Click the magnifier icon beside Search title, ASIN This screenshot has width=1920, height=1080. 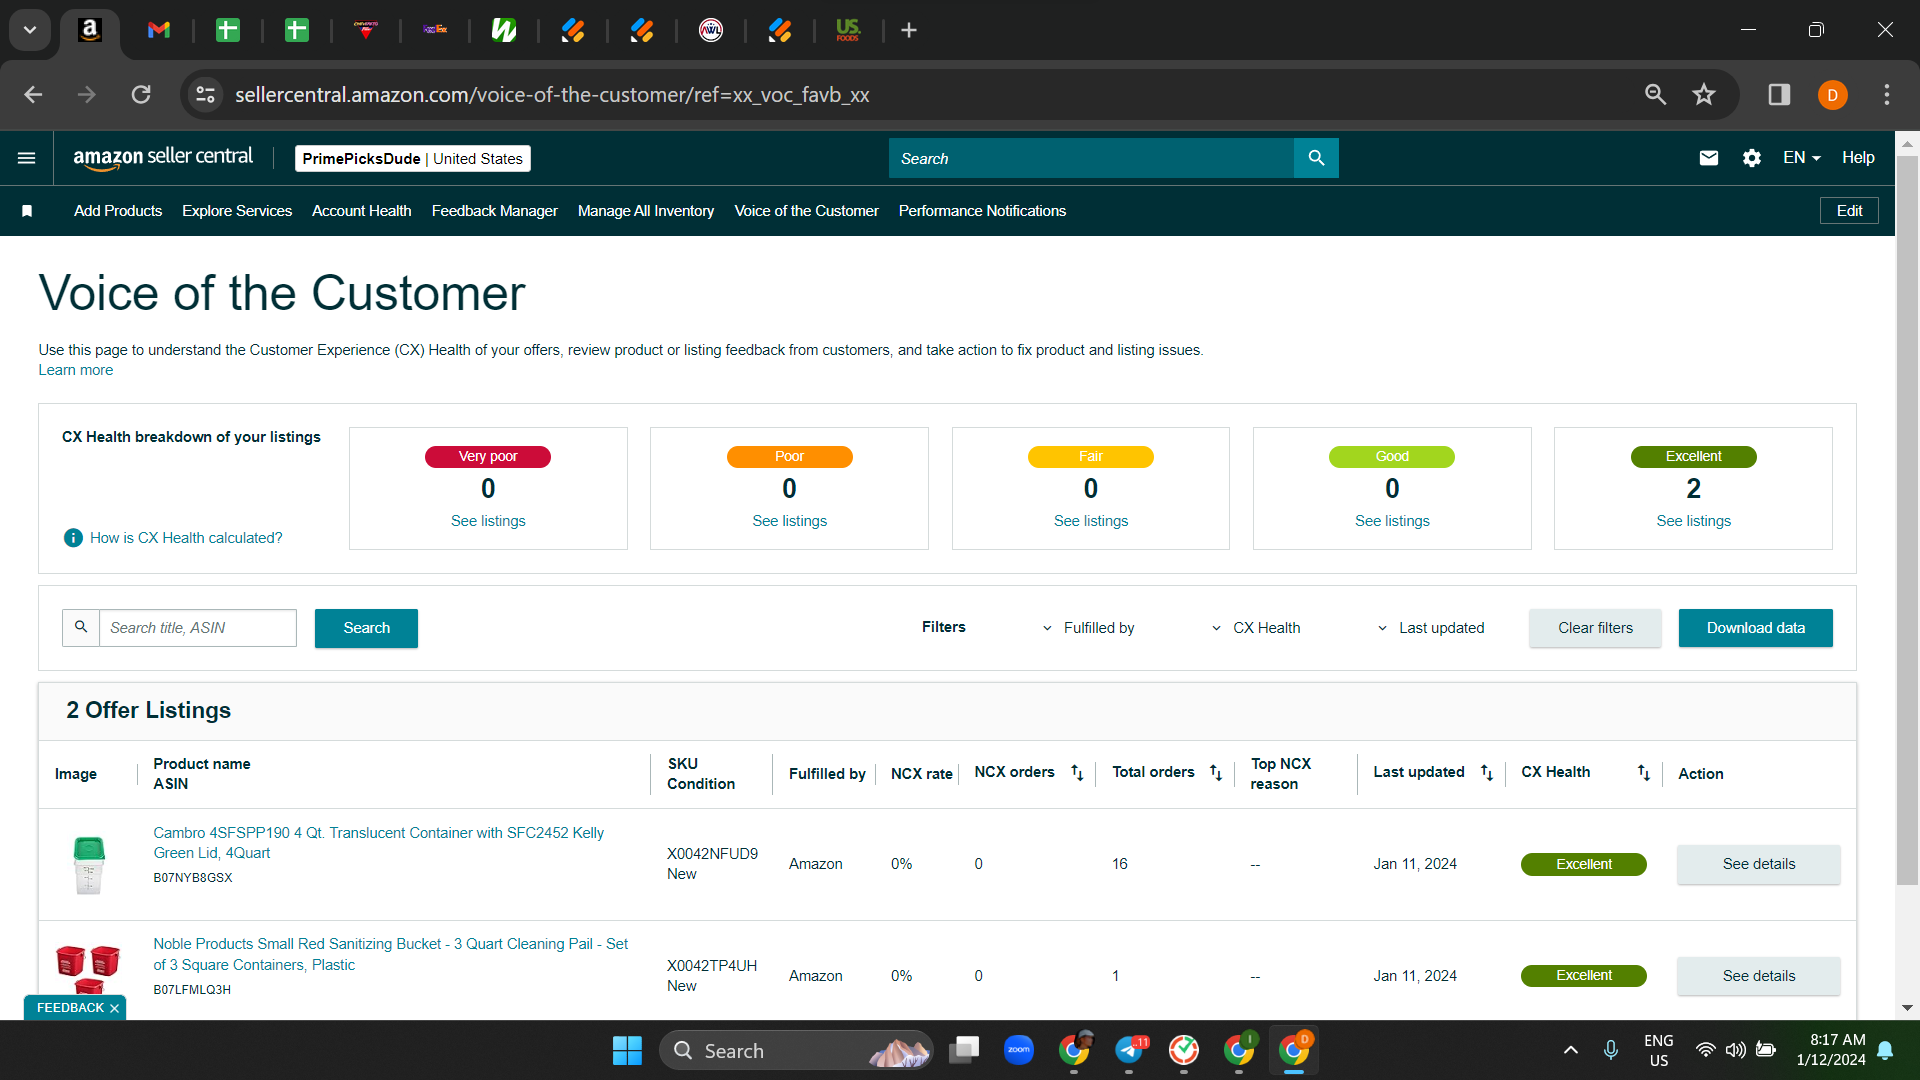click(81, 627)
